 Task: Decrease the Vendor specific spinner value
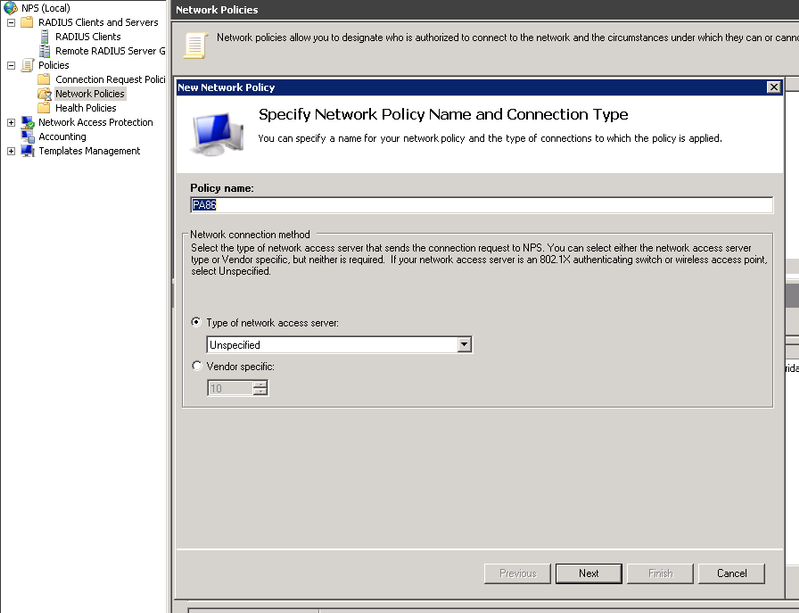pyautogui.click(x=260, y=391)
